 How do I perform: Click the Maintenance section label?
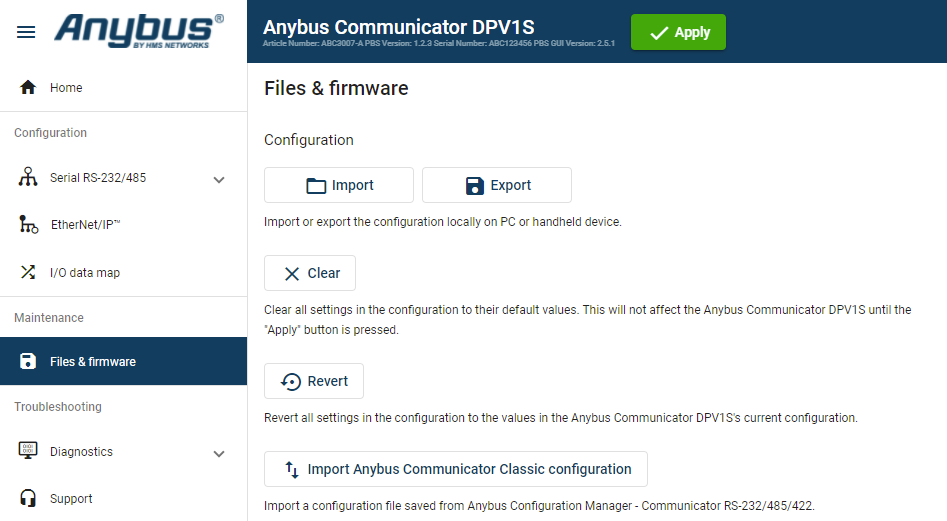click(49, 318)
